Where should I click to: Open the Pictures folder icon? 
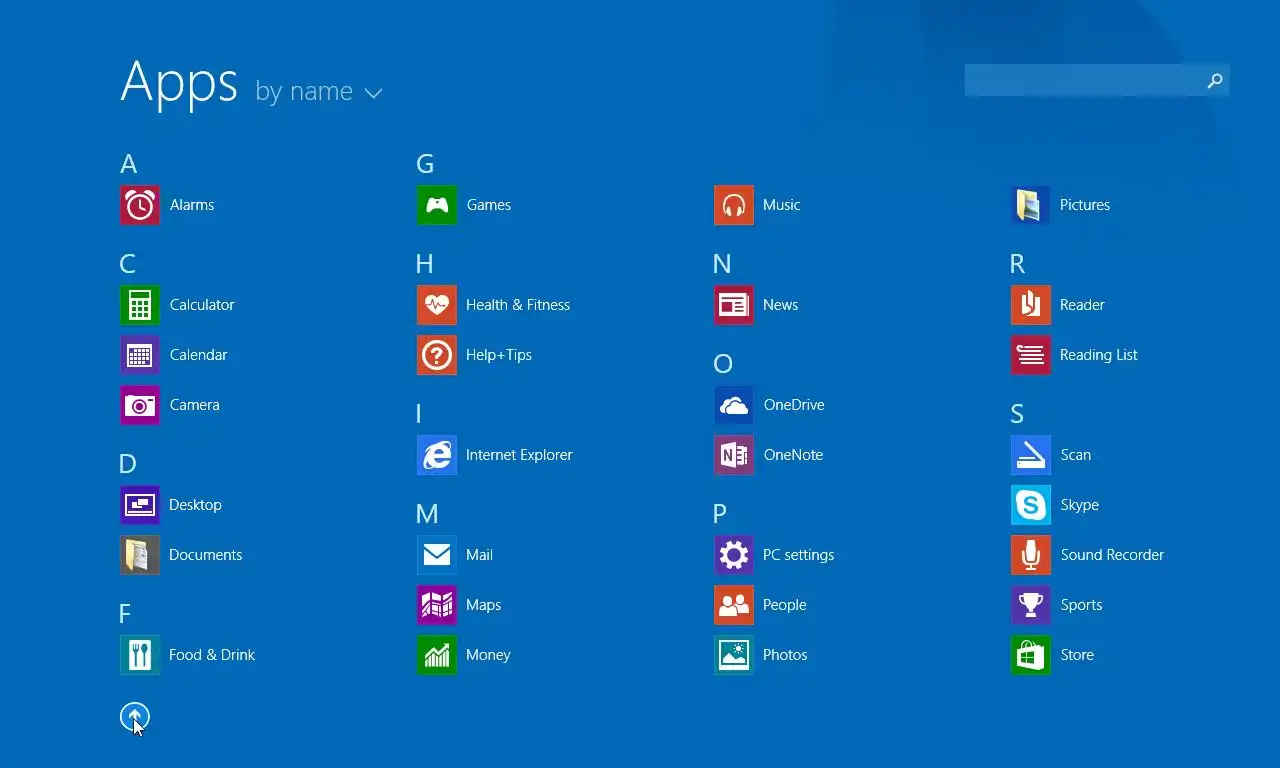coord(1031,205)
